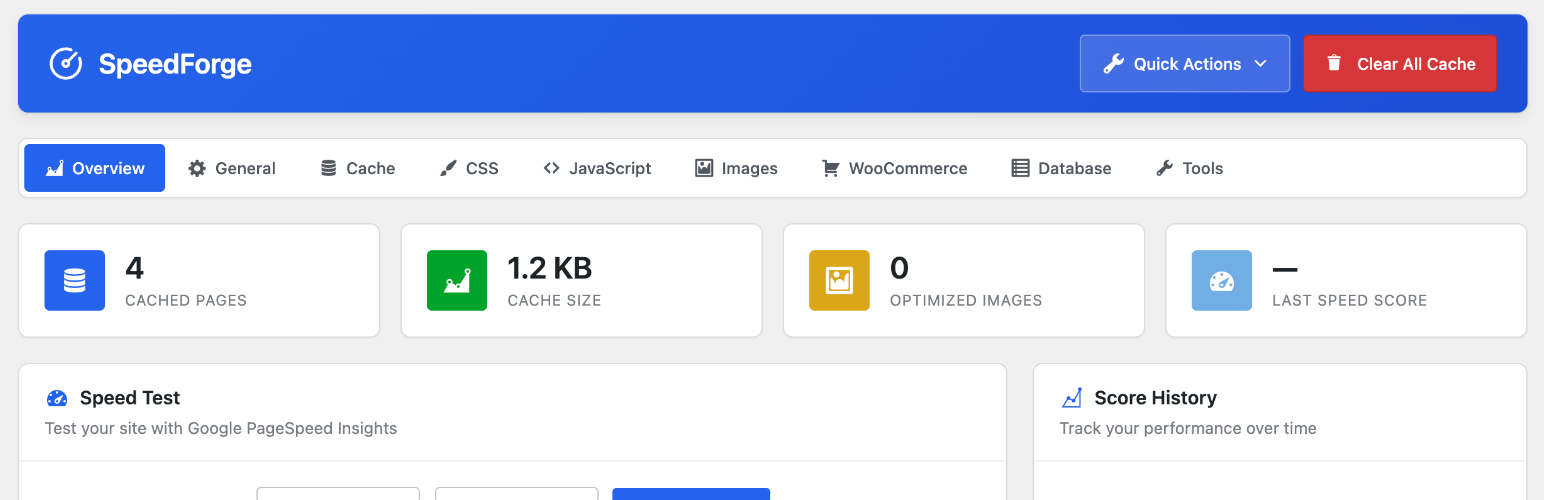Select the JavaScript tab
1544x500 pixels.
[x=597, y=168]
